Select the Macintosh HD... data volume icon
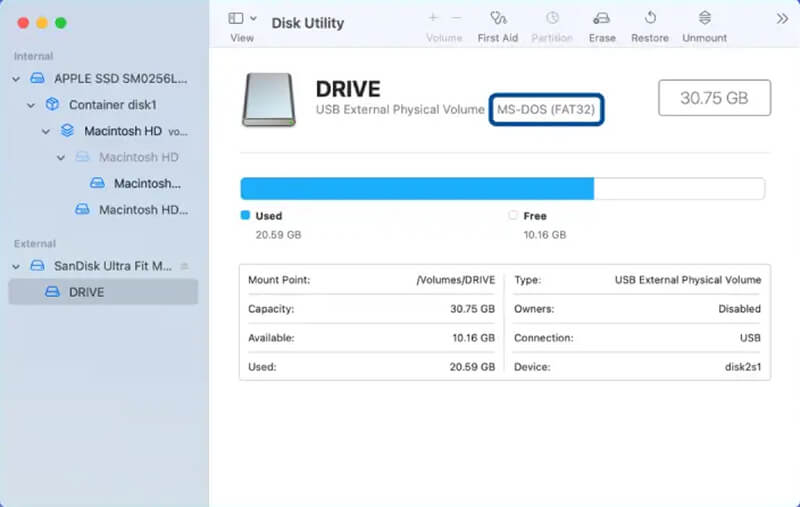This screenshot has height=507, width=800. [82, 209]
